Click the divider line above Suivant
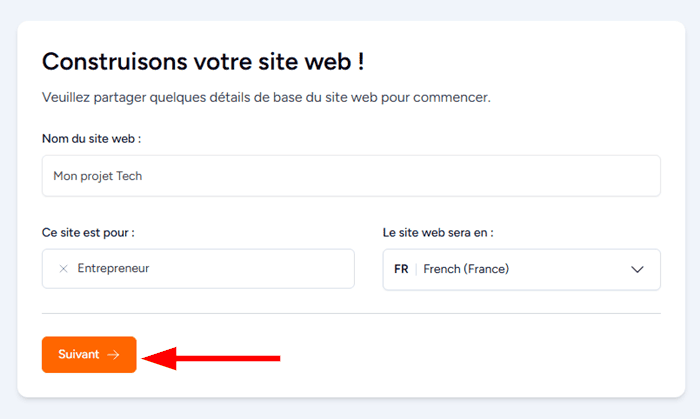This screenshot has width=700, height=419. [x=351, y=313]
